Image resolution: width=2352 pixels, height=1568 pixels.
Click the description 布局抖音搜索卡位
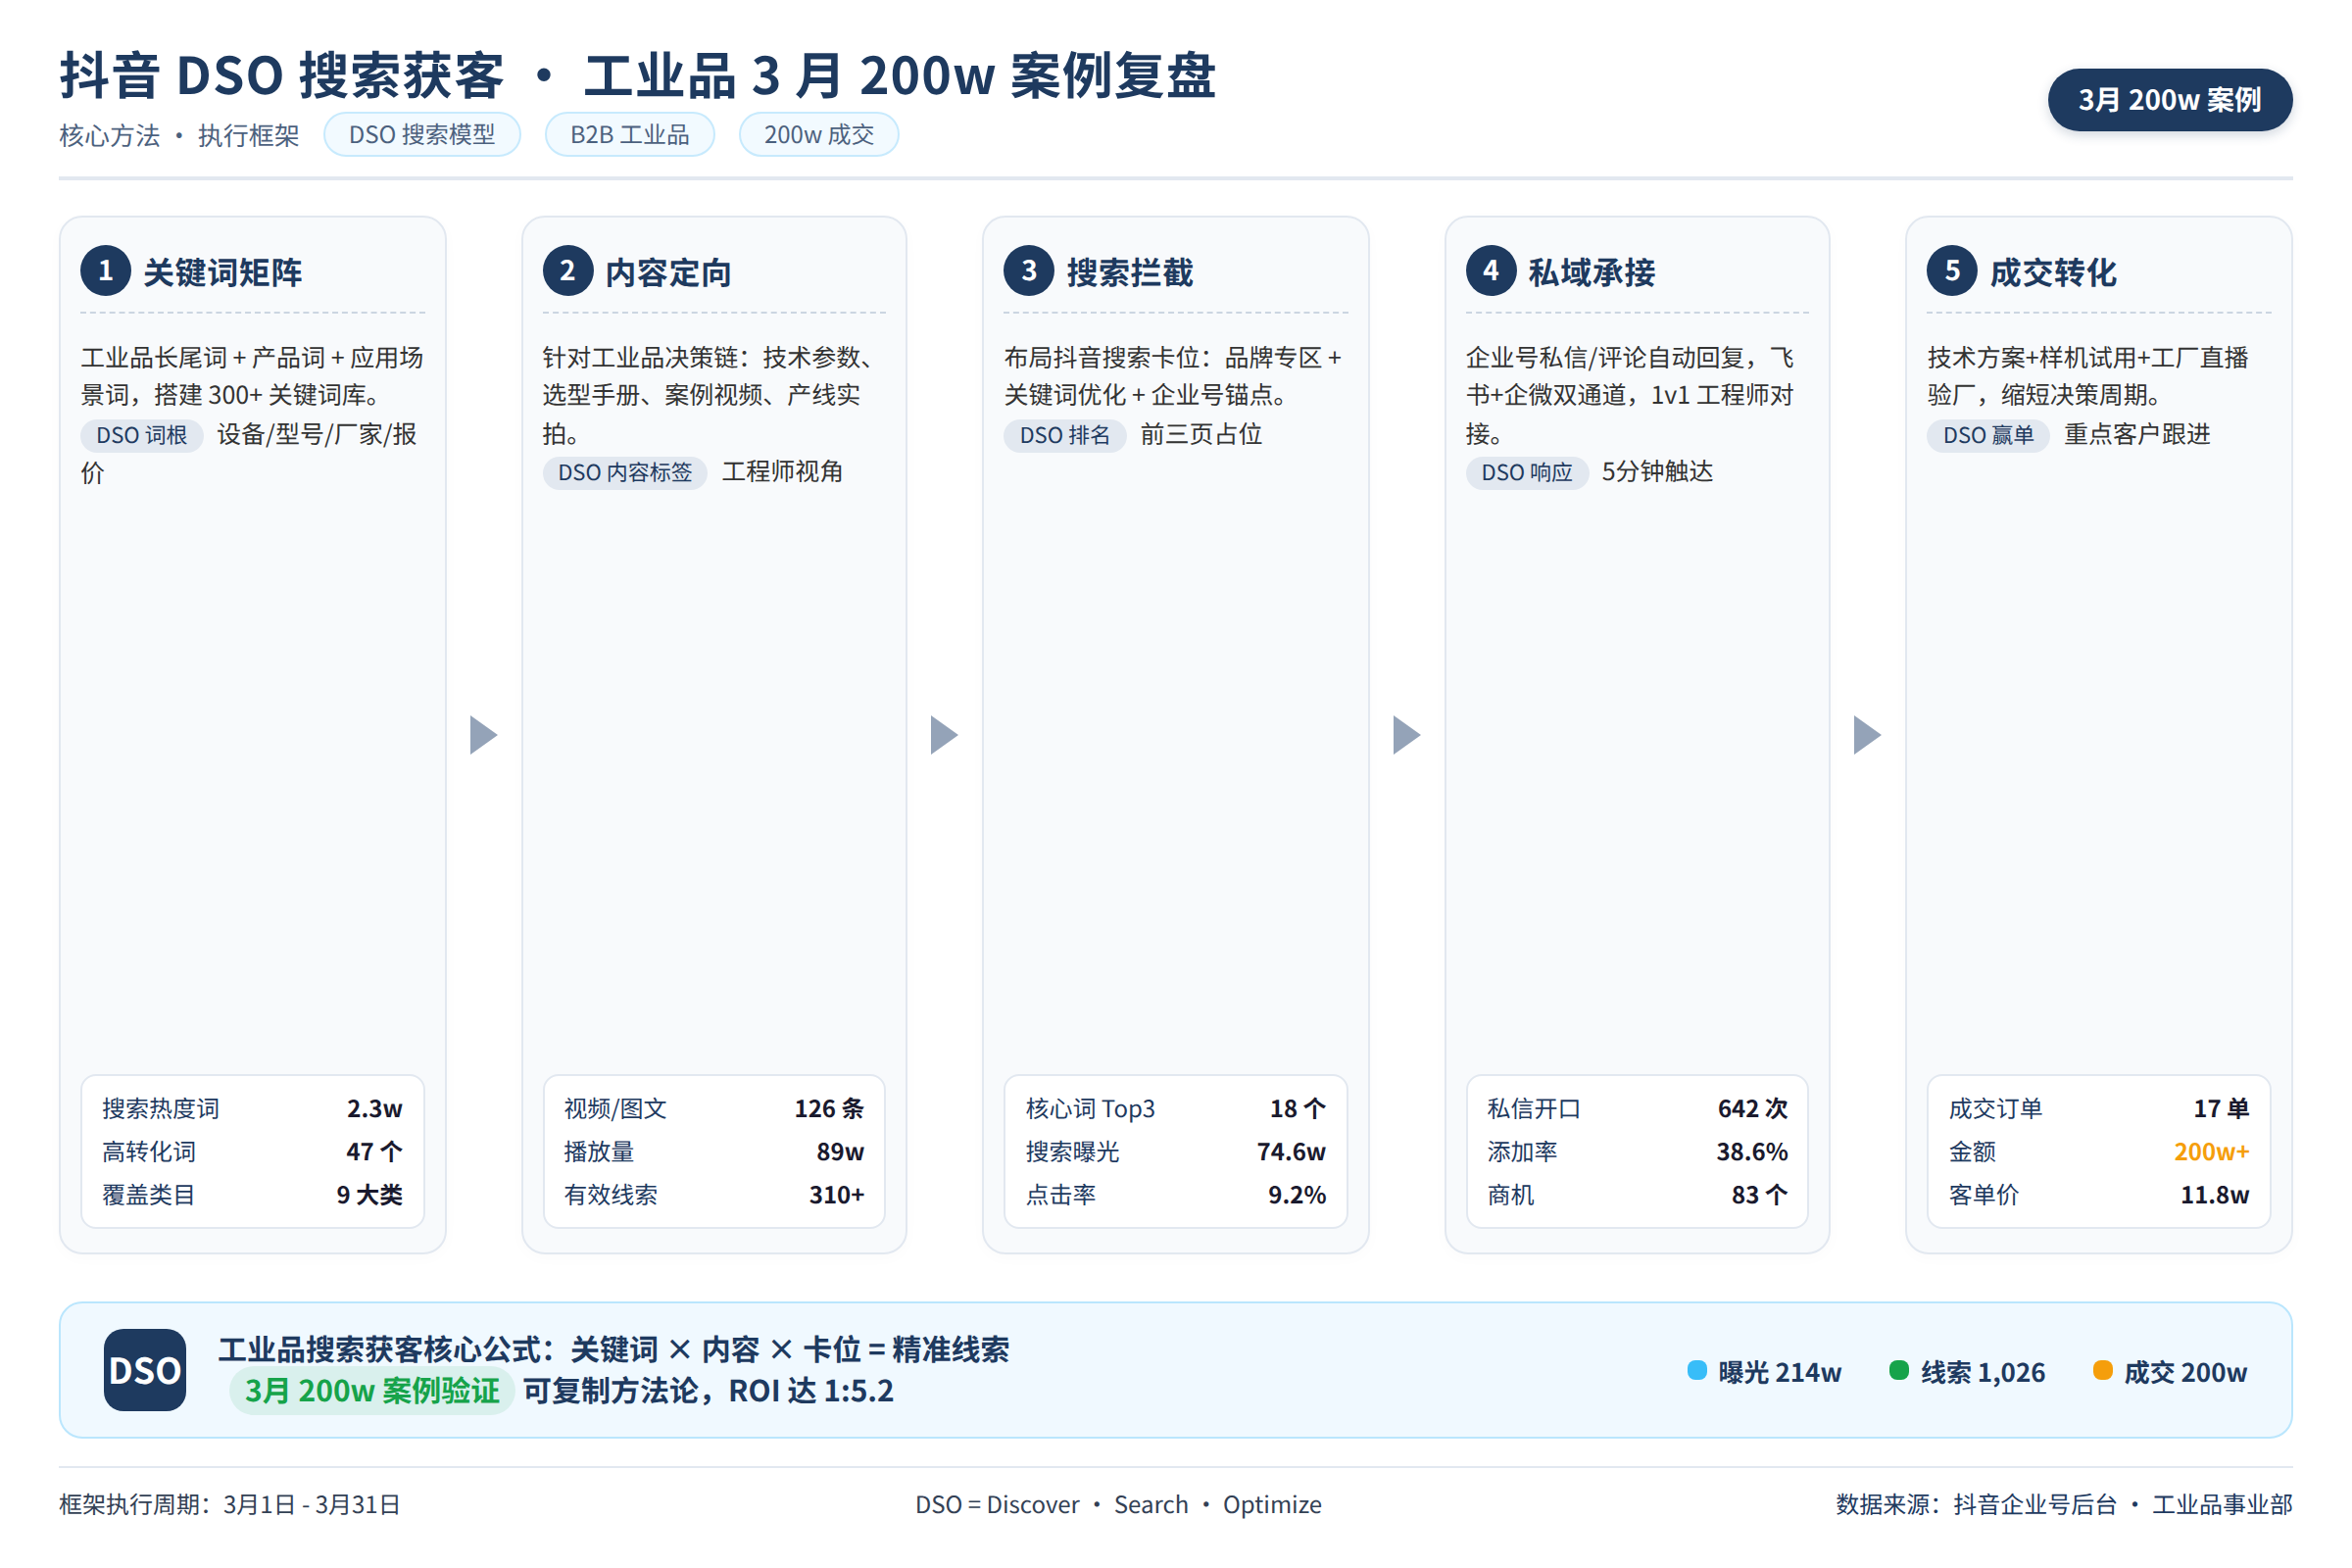coord(1173,376)
